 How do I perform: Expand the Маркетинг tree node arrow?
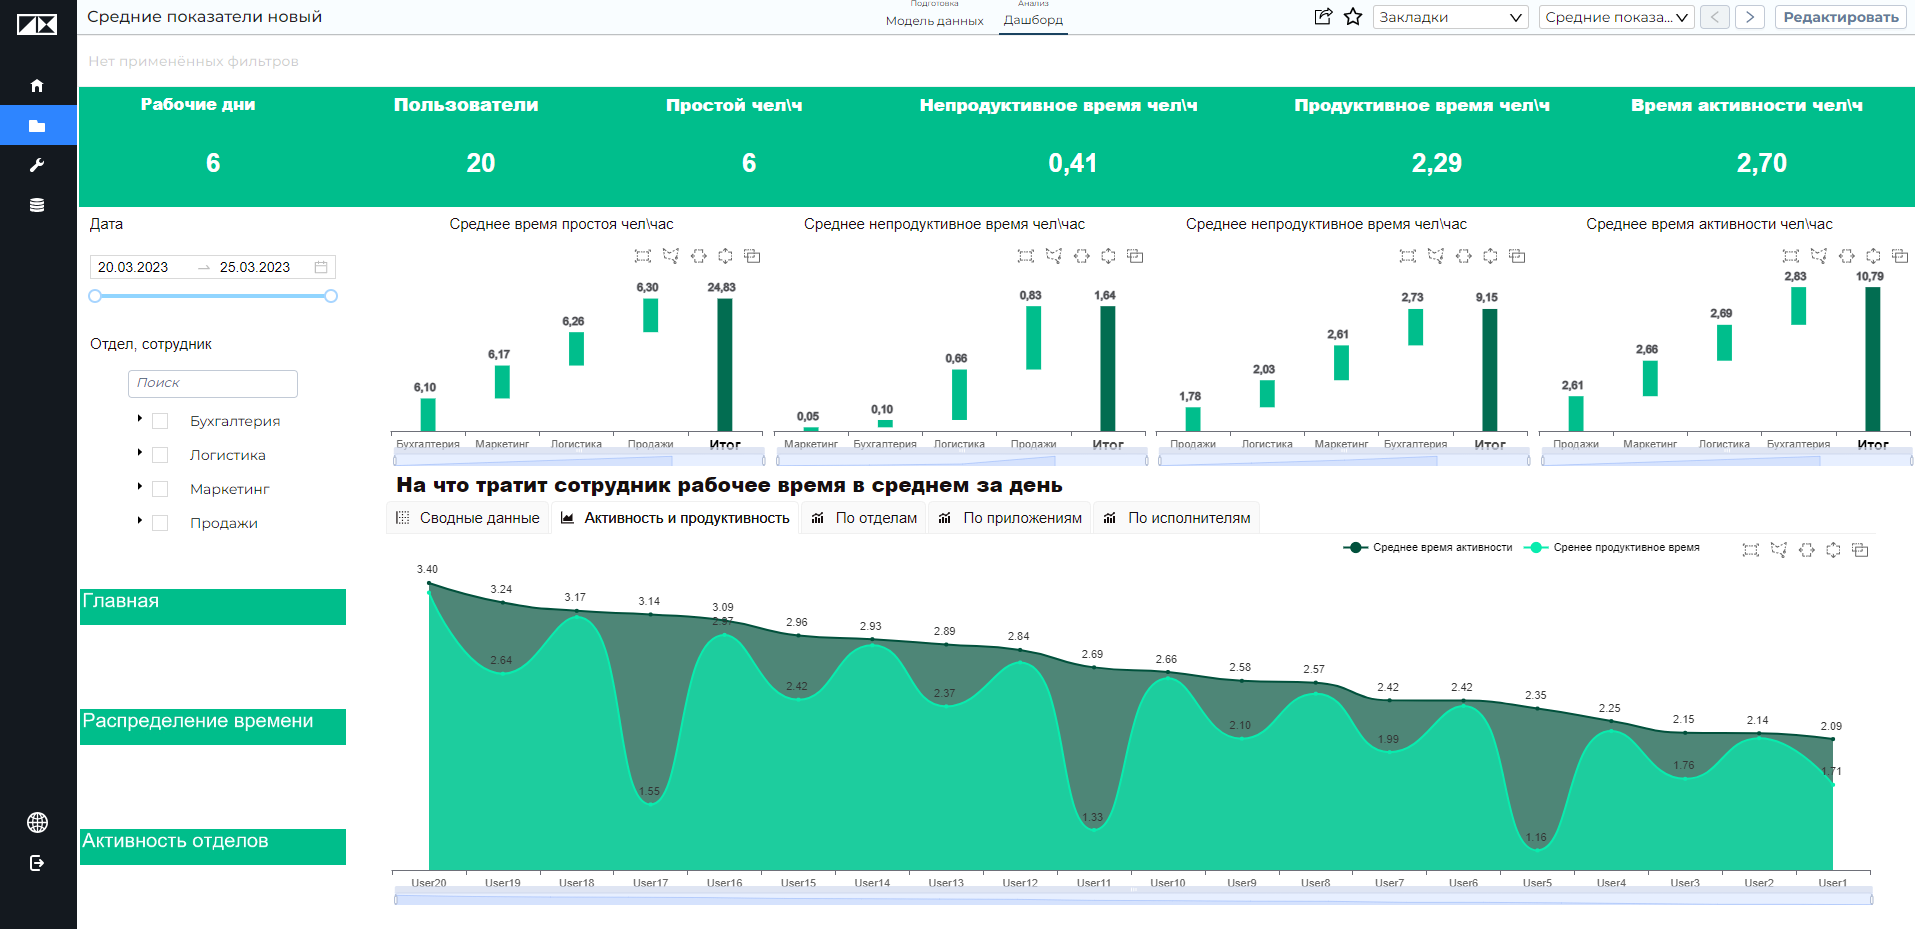pos(140,487)
